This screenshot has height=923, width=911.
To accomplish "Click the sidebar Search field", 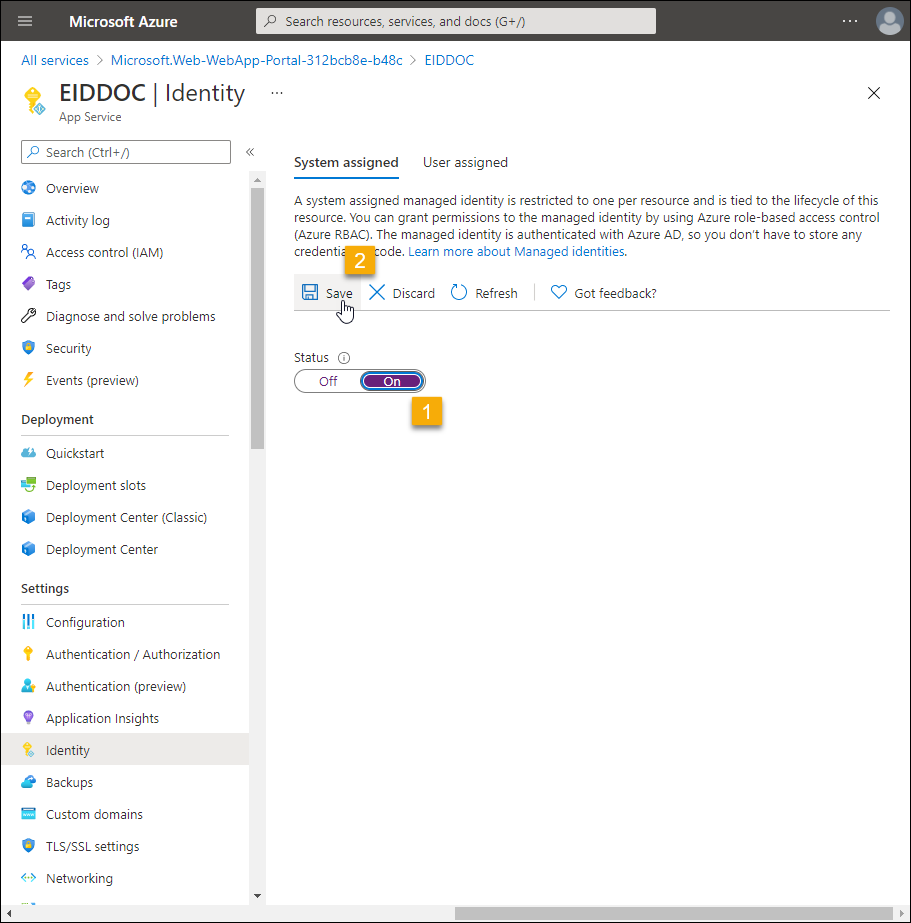I will pos(126,152).
